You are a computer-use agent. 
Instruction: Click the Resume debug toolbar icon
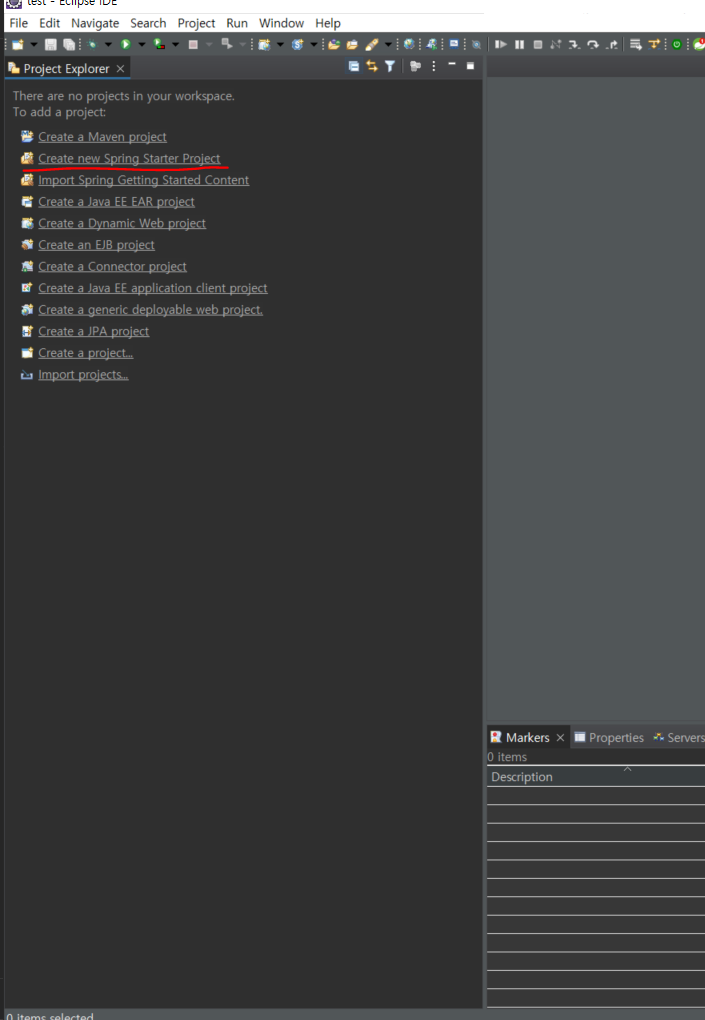[500, 44]
